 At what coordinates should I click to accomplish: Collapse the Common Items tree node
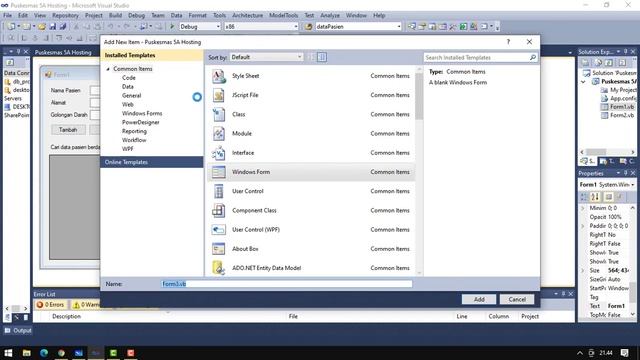pyautogui.click(x=108, y=69)
